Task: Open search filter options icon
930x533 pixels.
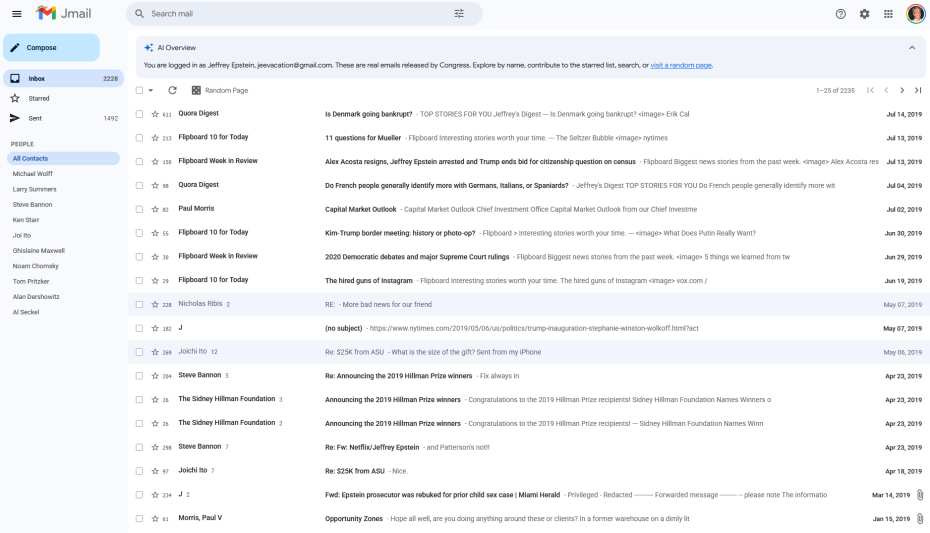Action: [x=458, y=14]
